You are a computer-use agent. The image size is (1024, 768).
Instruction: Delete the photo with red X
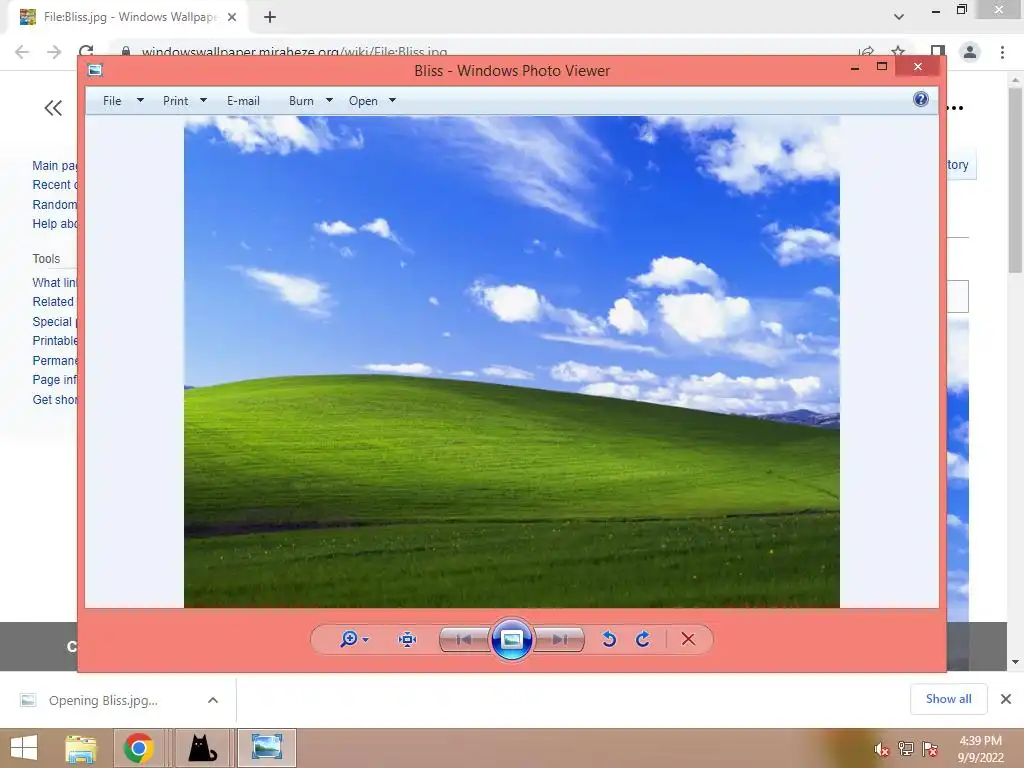(688, 639)
